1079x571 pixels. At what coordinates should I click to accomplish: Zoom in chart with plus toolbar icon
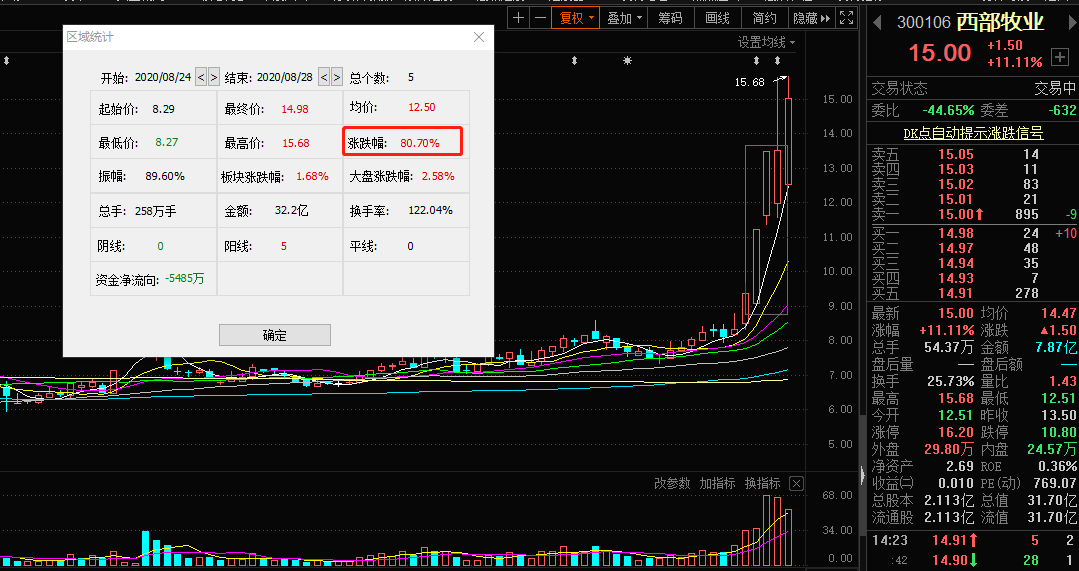coord(519,18)
